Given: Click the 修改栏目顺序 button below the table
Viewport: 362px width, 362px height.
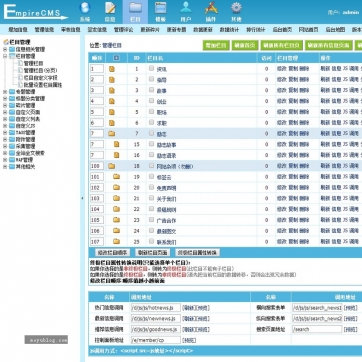Looking at the screenshot, I should point(112,252).
